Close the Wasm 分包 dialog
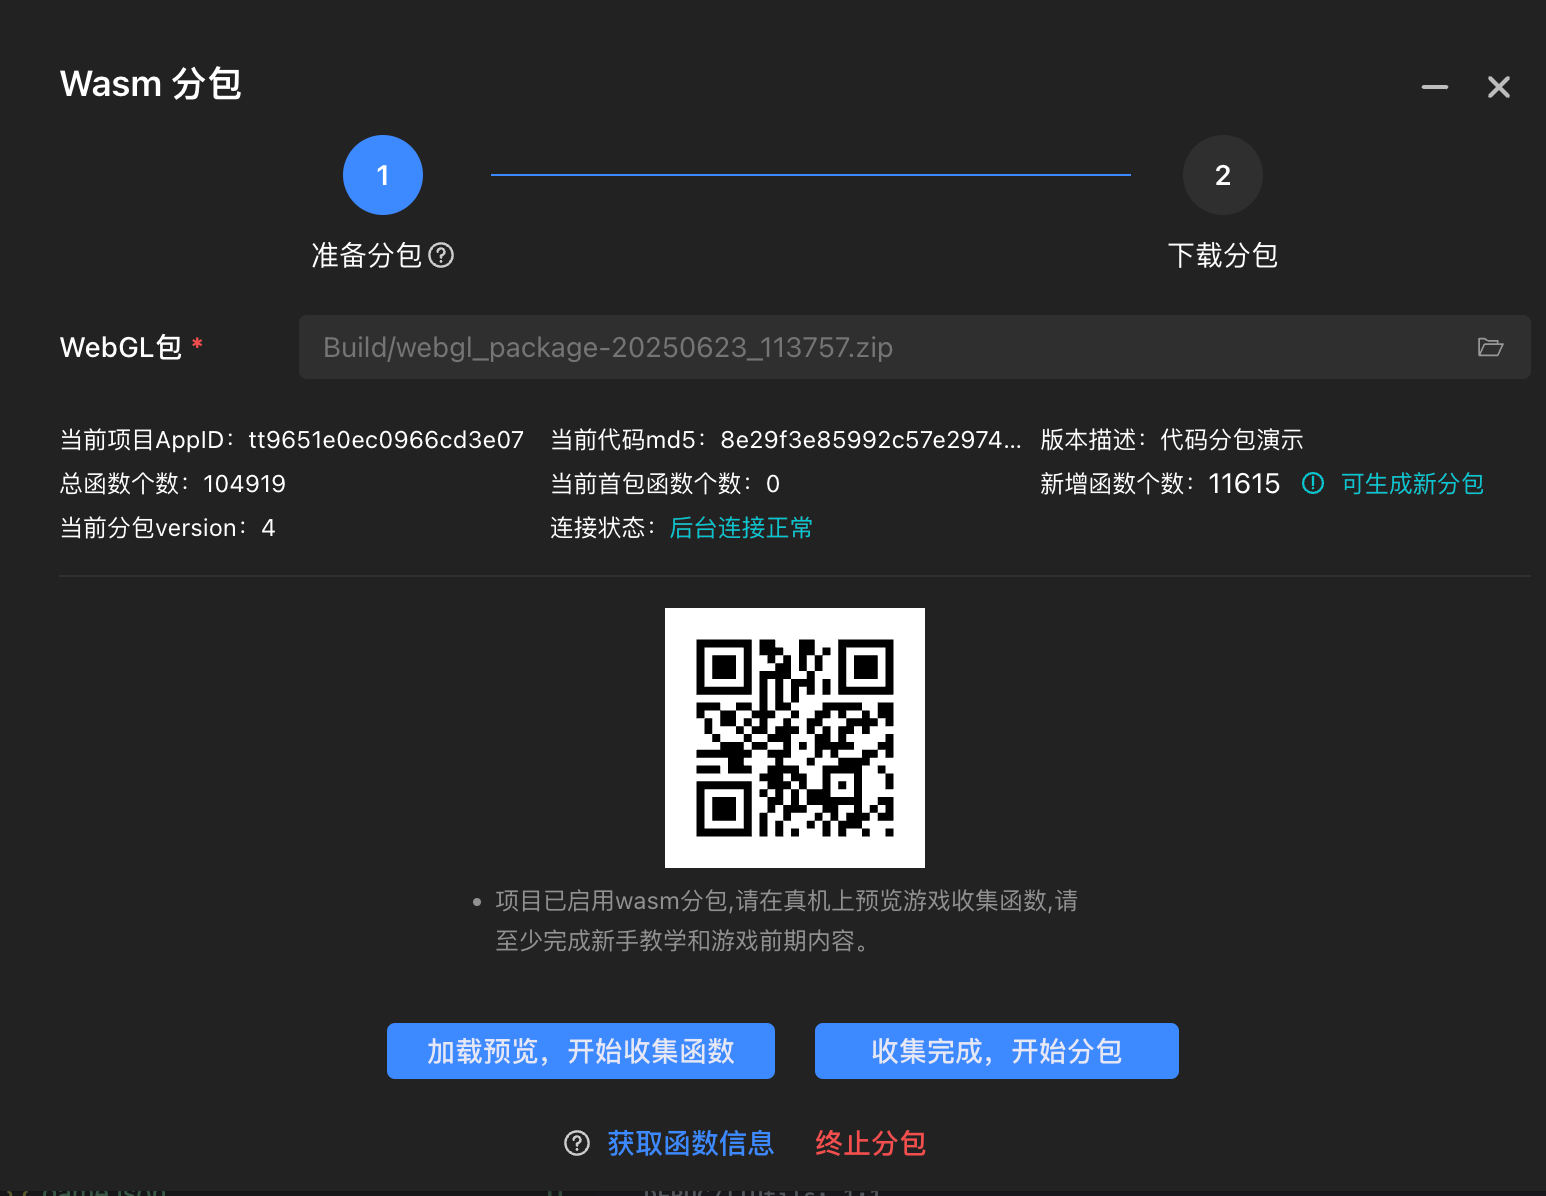The image size is (1546, 1196). click(x=1498, y=87)
